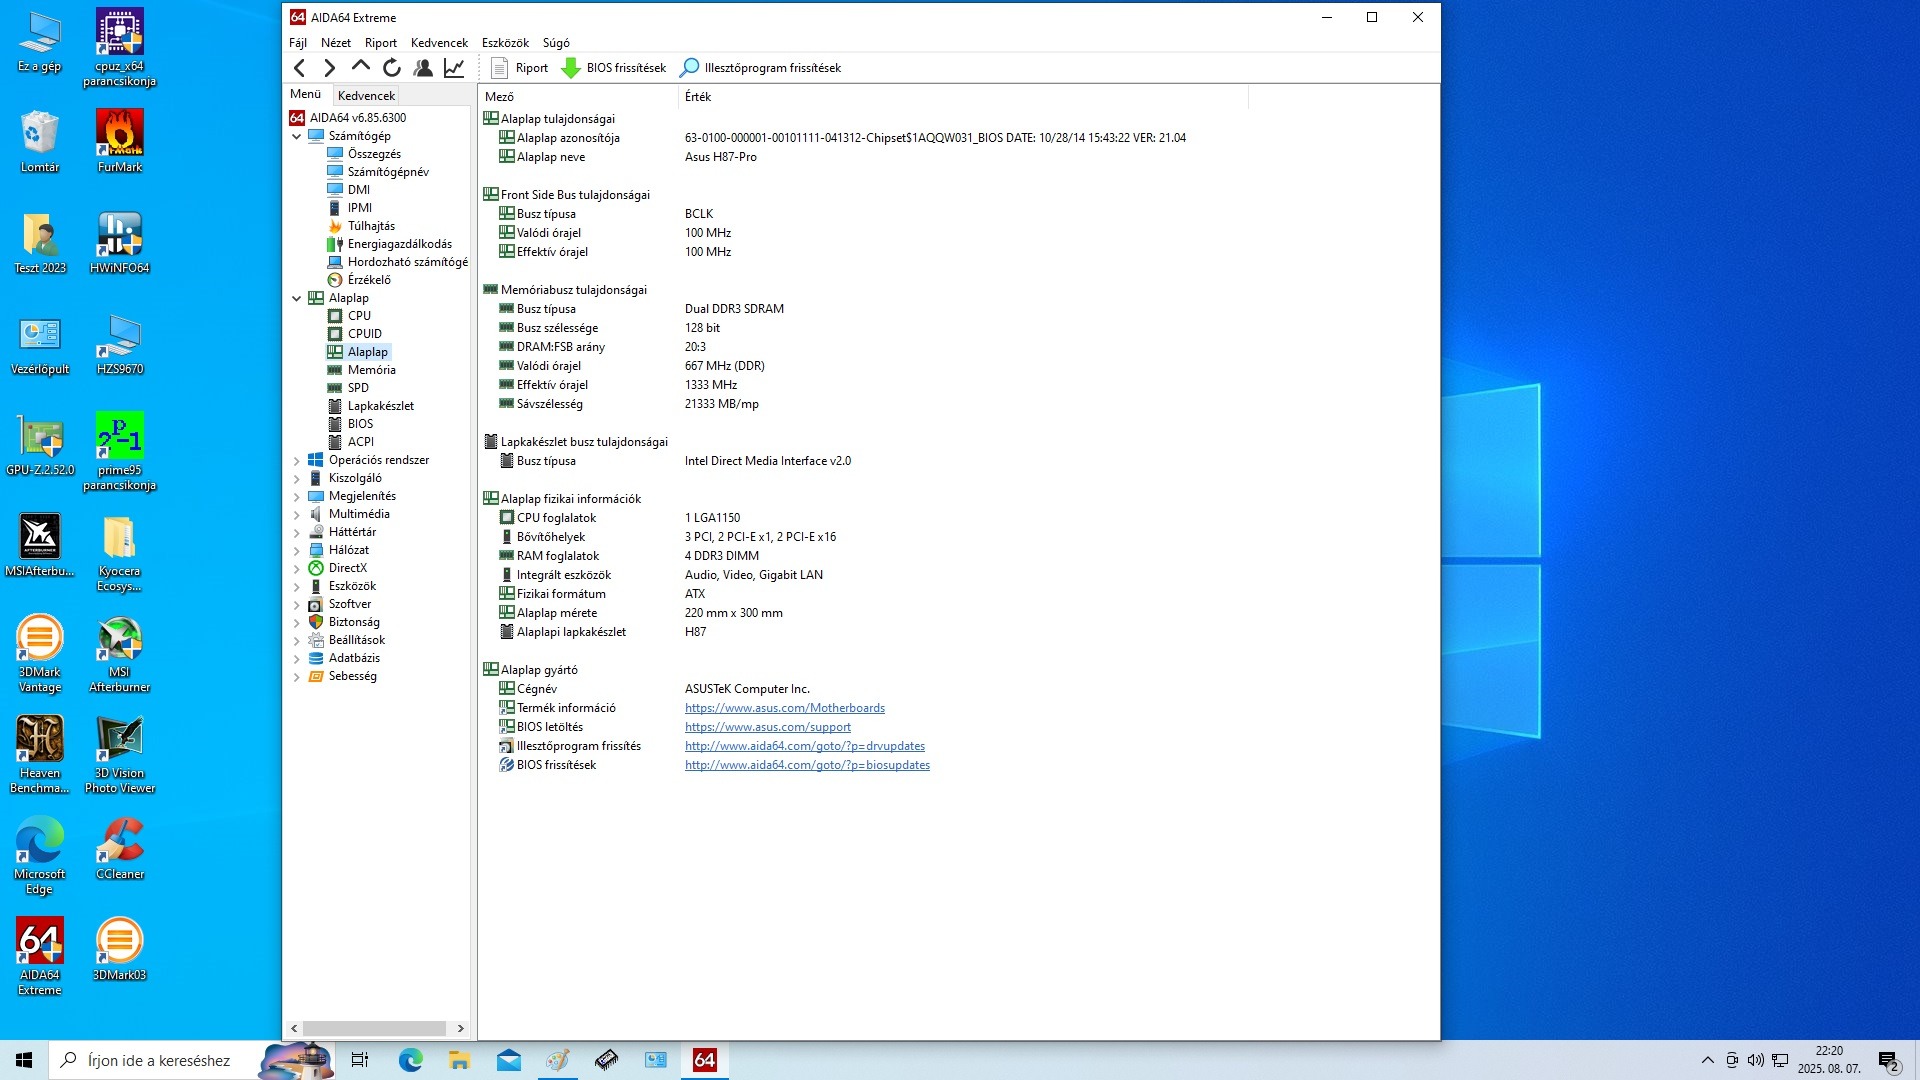Collapse the Alaplap tree node

(297, 298)
